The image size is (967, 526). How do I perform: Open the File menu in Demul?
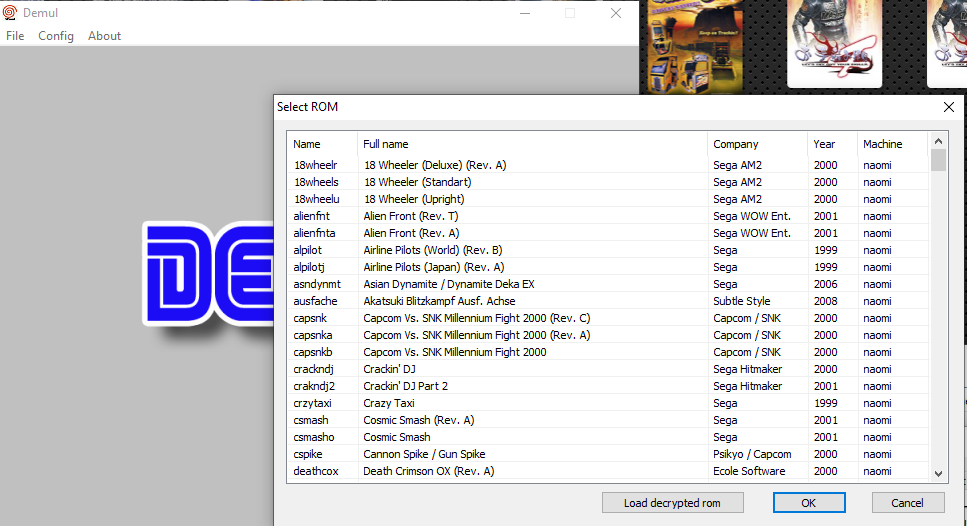[15, 36]
